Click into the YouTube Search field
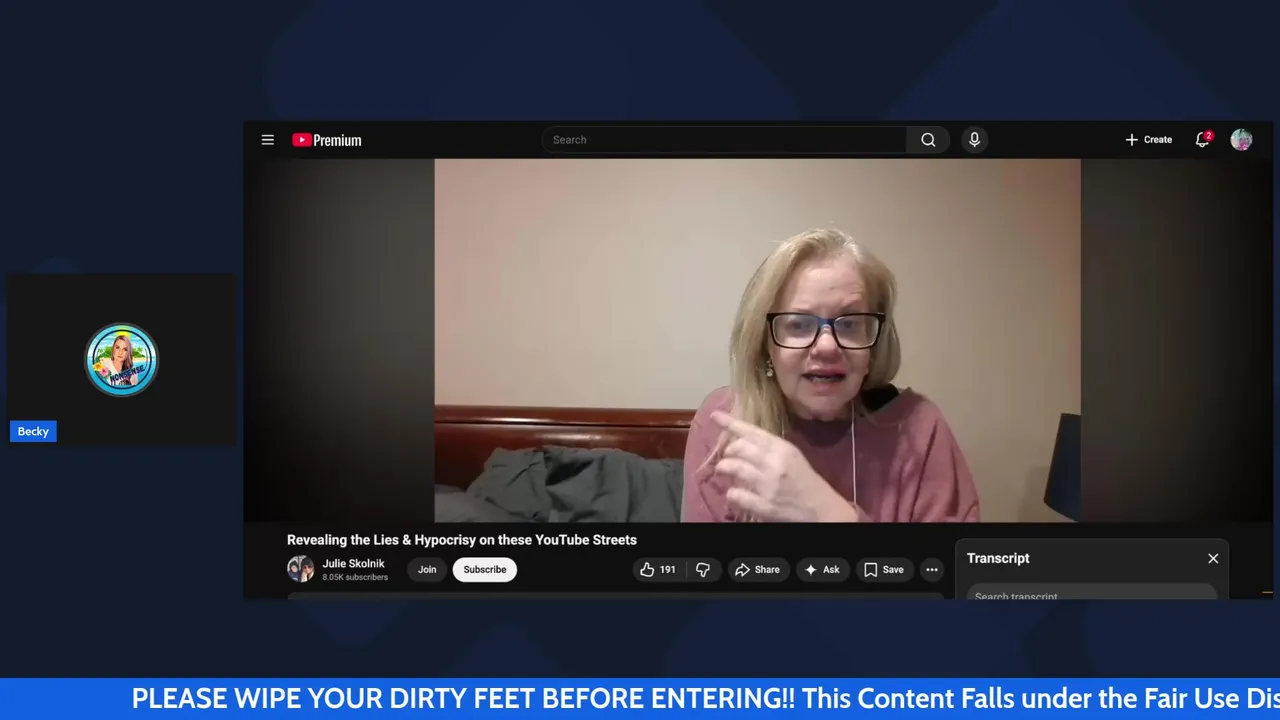Image resolution: width=1280 pixels, height=720 pixels. tap(725, 140)
